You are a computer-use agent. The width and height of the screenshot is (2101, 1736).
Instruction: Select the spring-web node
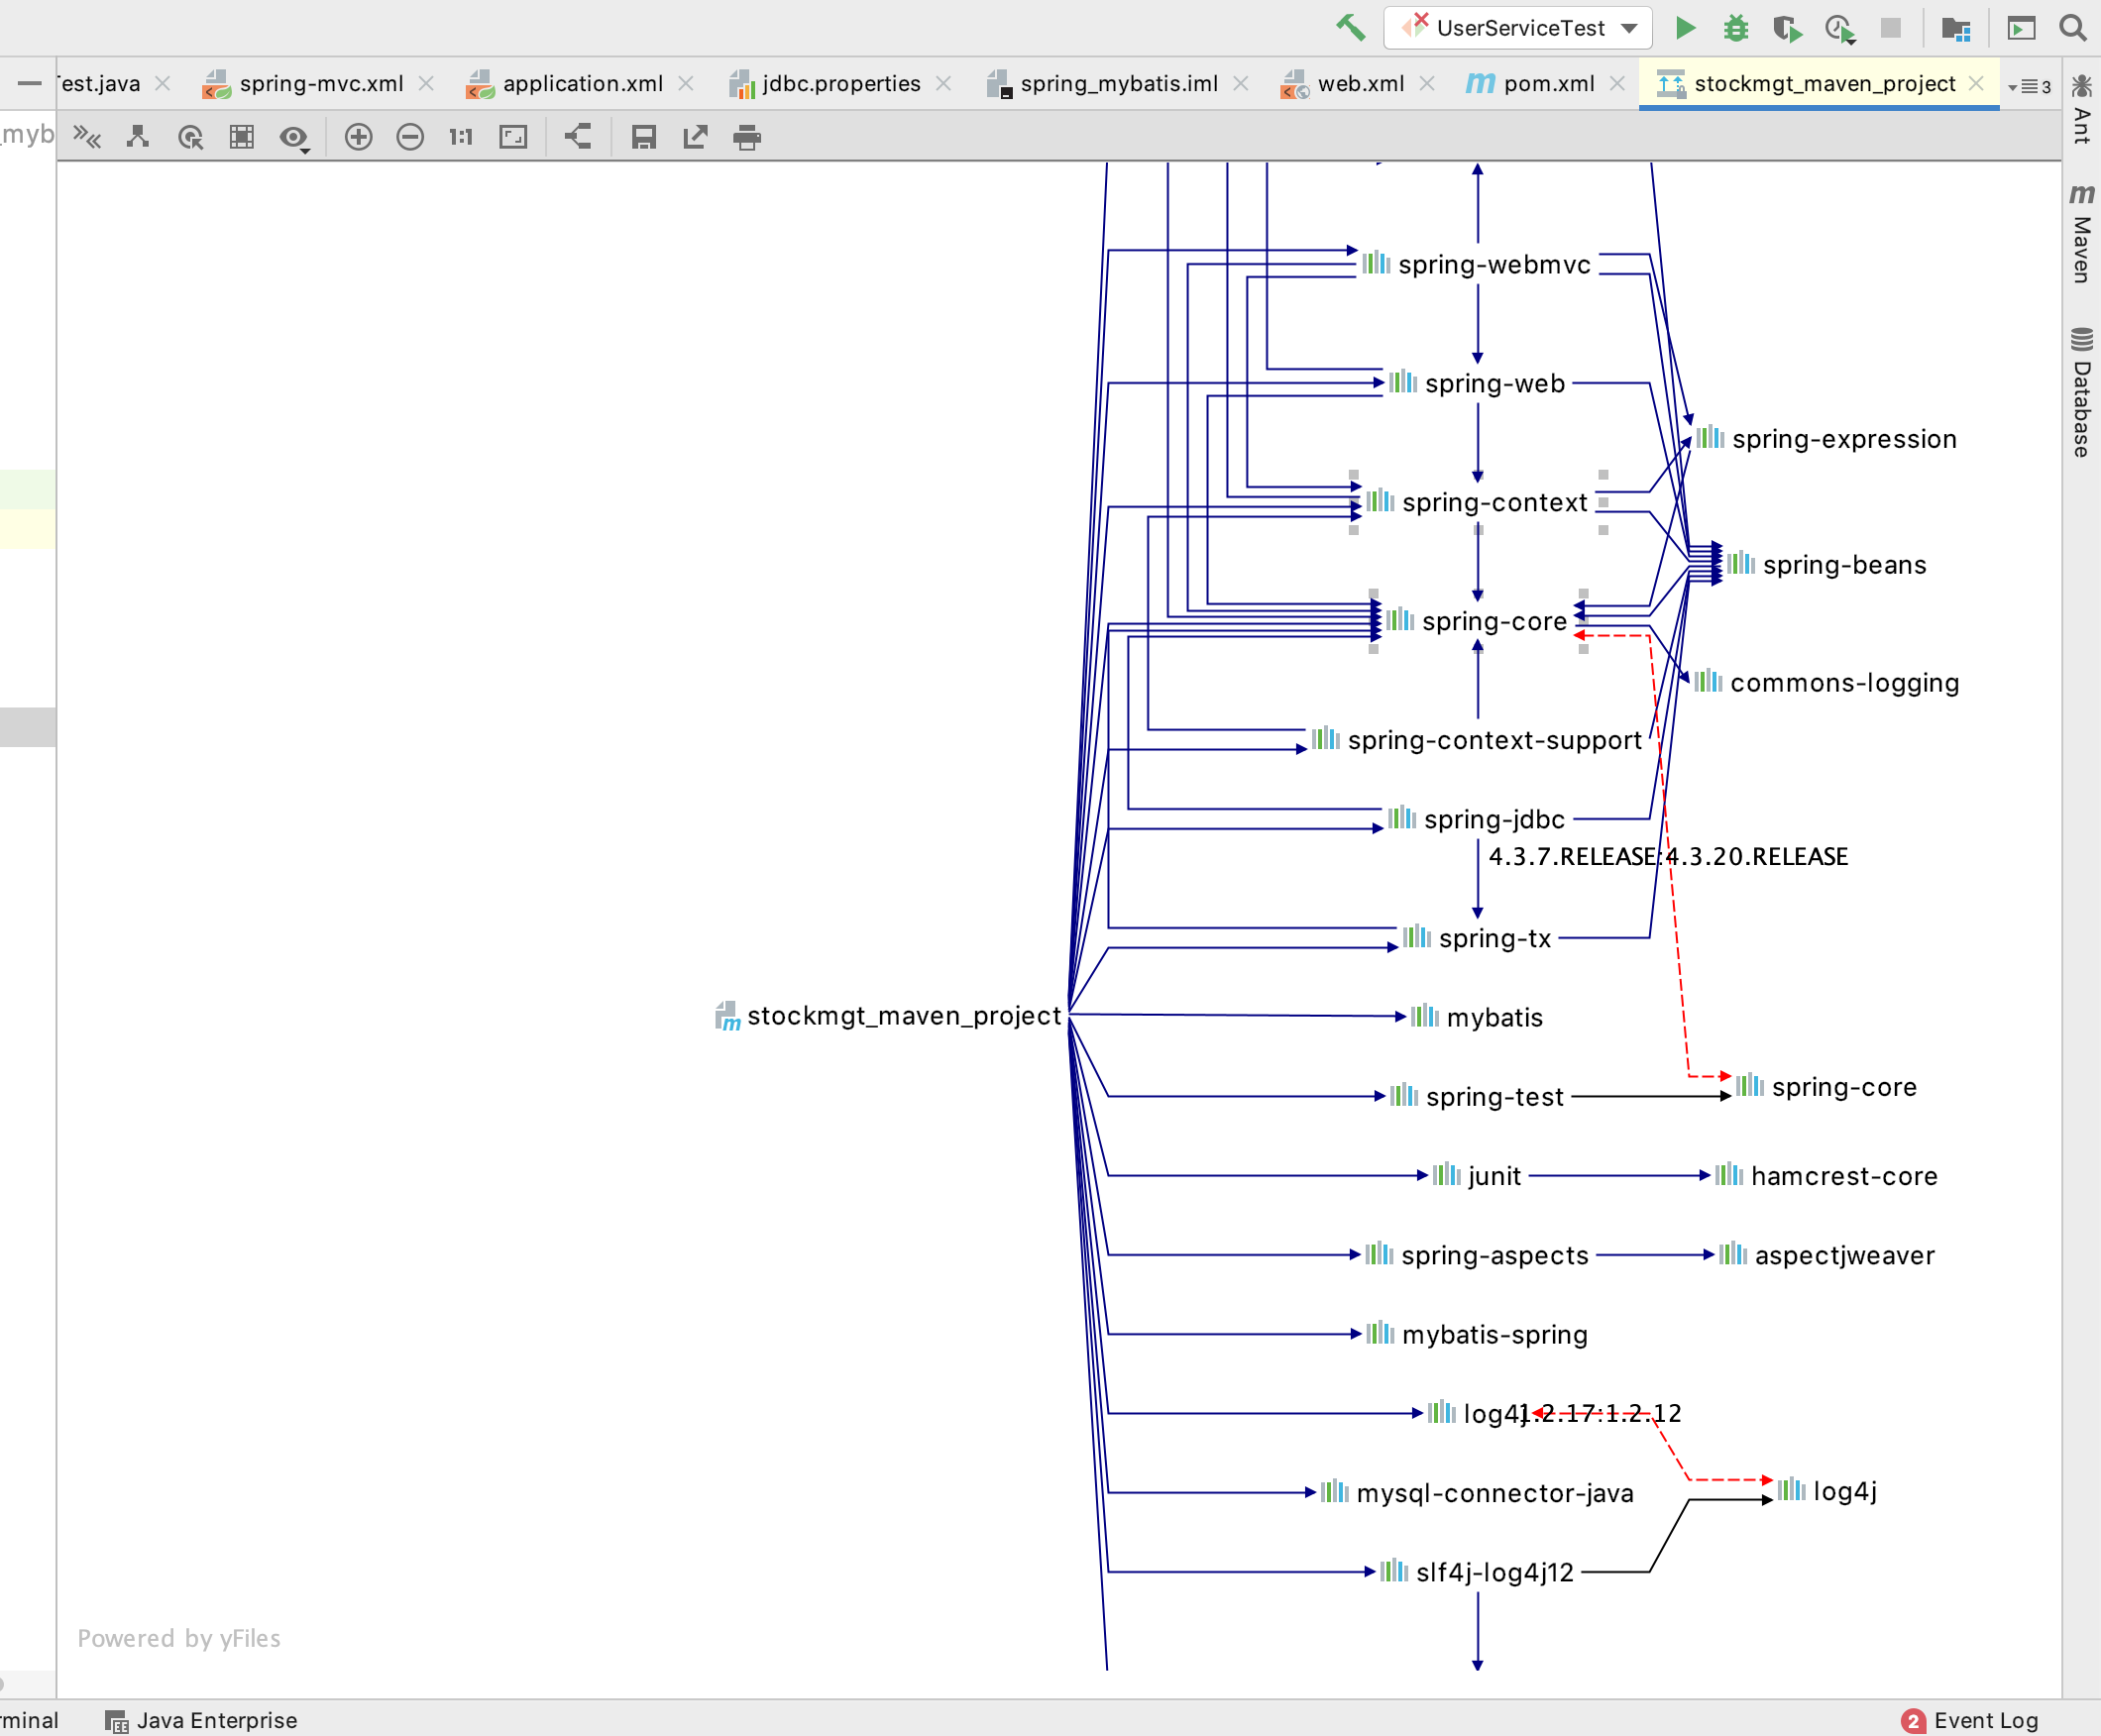(x=1477, y=383)
